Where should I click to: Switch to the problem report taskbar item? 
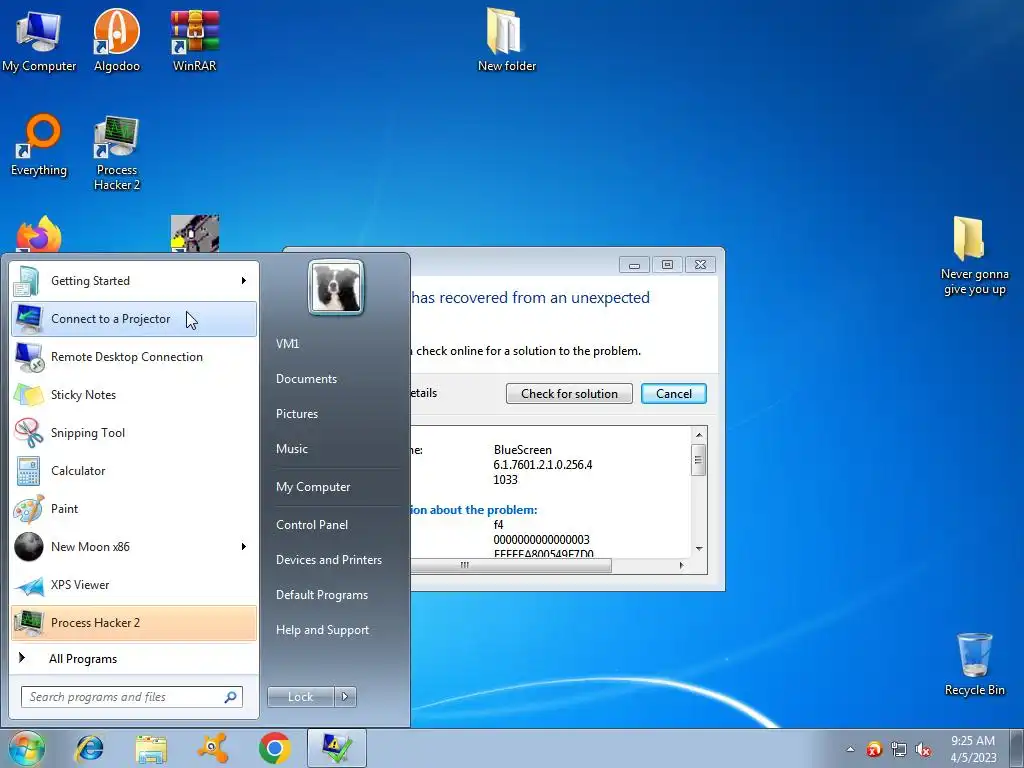pos(336,748)
